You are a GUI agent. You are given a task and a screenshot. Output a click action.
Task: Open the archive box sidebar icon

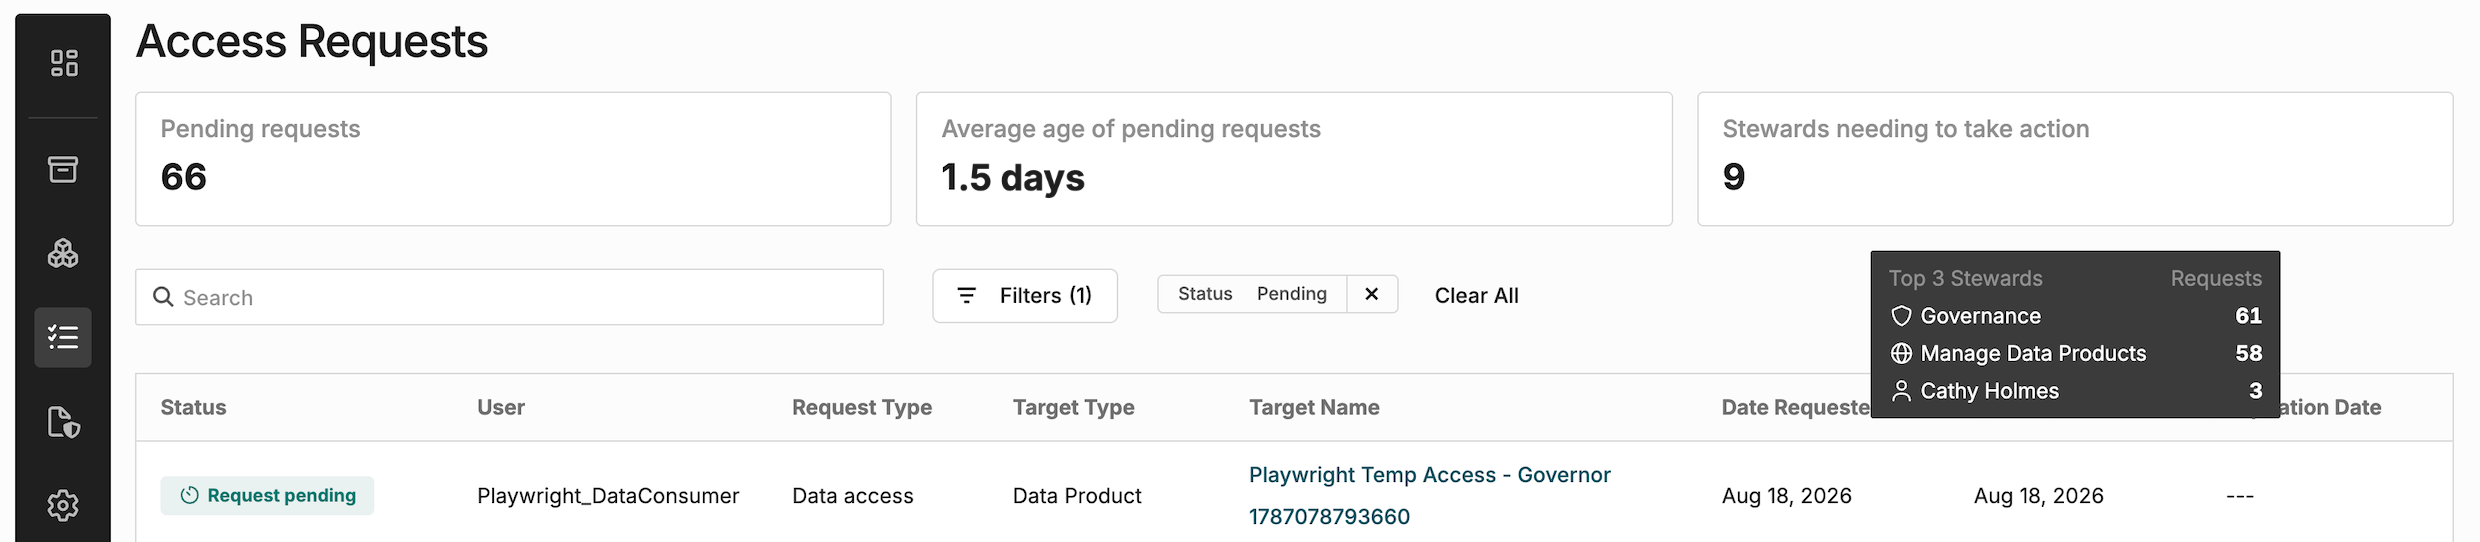63,169
